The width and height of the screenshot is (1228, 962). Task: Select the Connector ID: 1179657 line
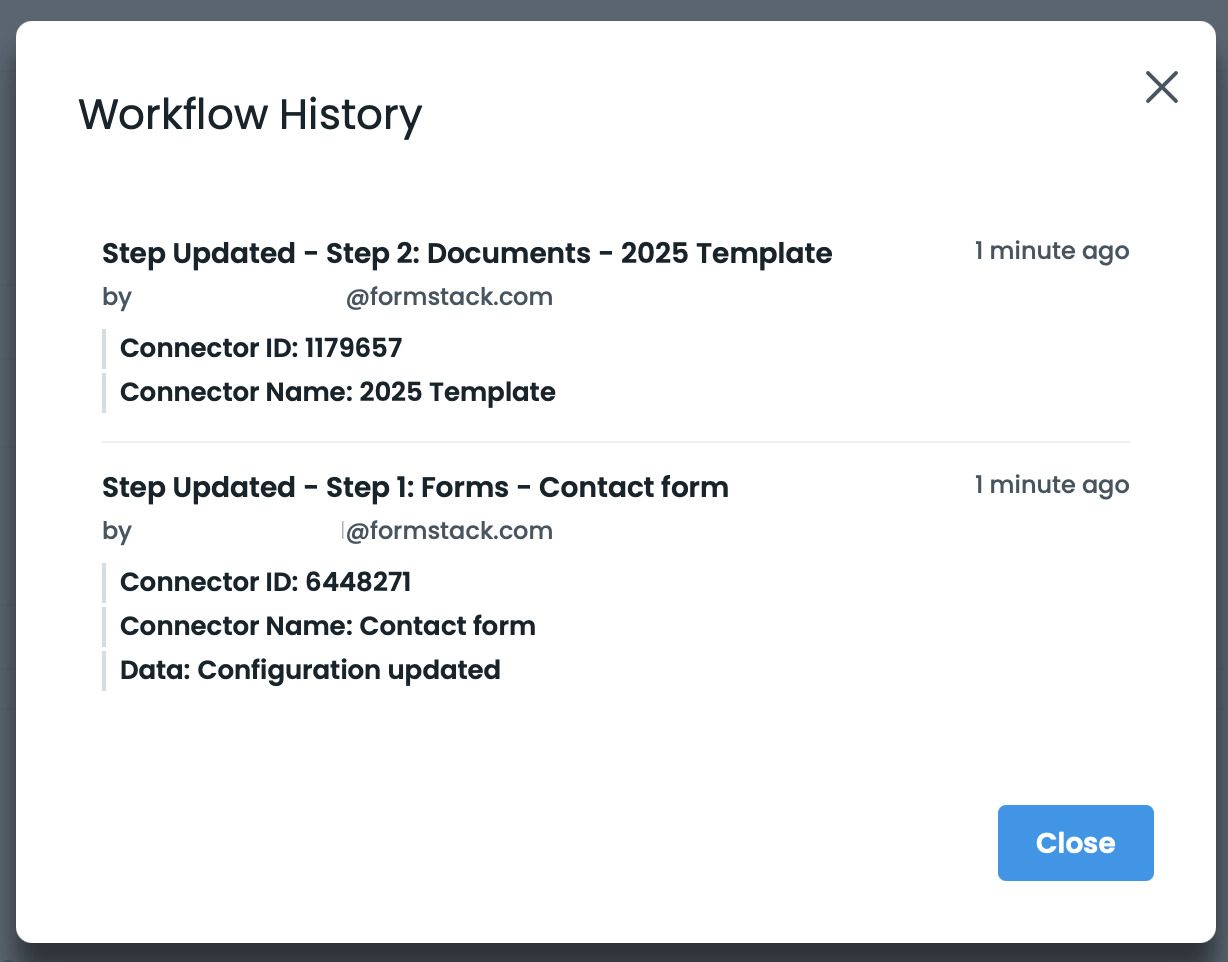[261, 348]
